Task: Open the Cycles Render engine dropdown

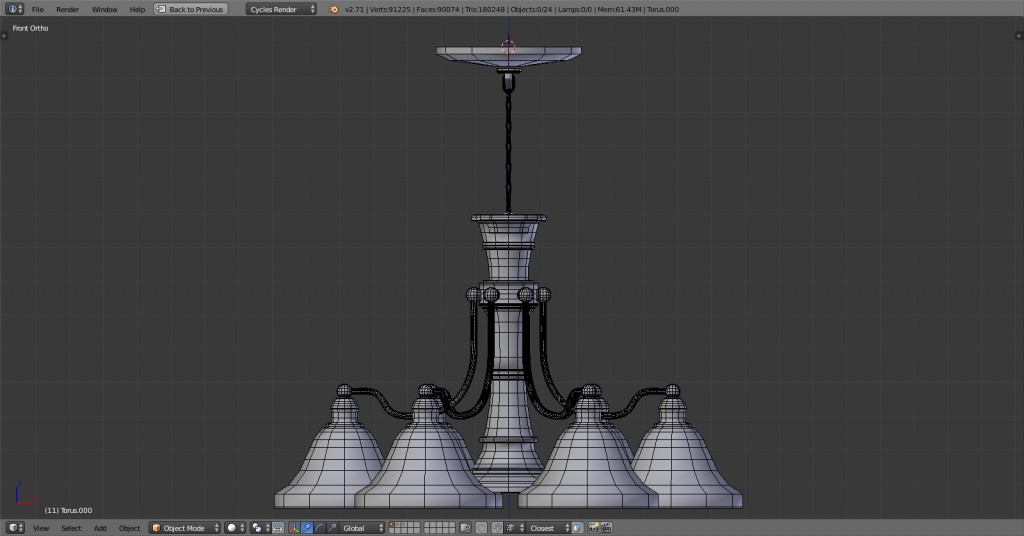Action: [281, 9]
